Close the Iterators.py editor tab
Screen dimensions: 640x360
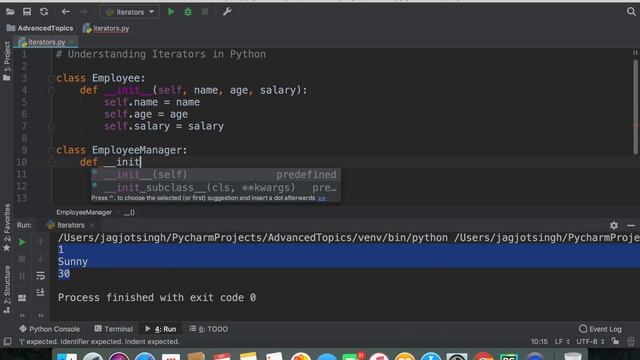[72, 42]
